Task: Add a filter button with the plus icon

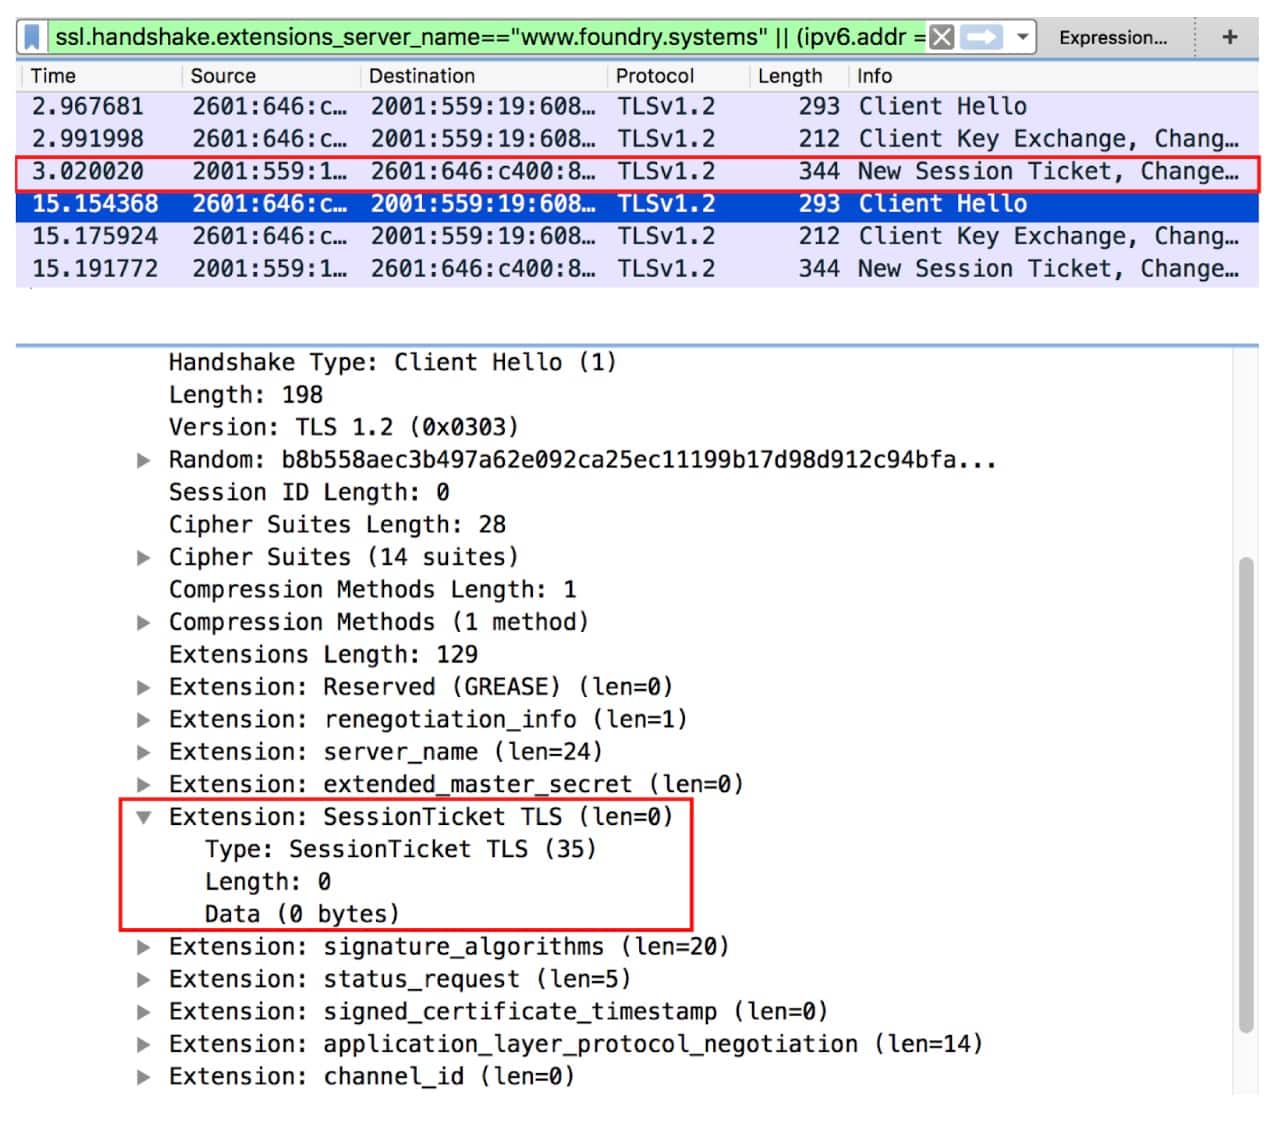Action: point(1229,37)
